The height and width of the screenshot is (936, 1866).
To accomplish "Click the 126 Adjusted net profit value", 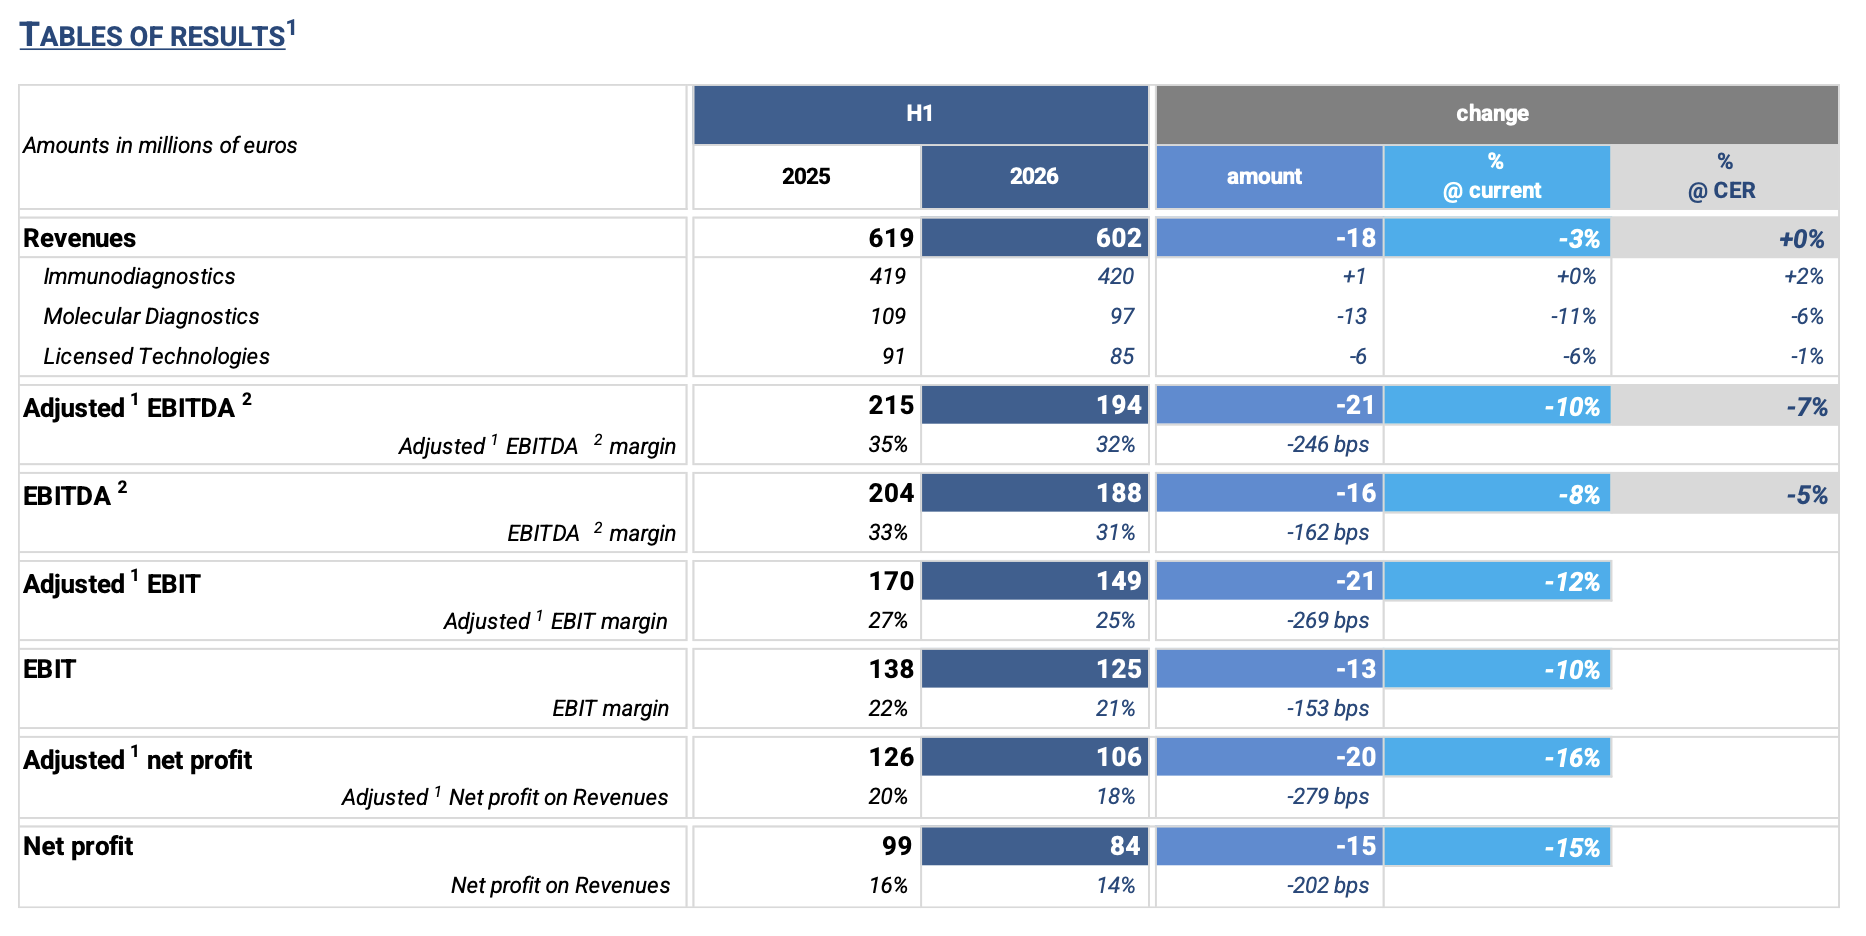I will (891, 757).
